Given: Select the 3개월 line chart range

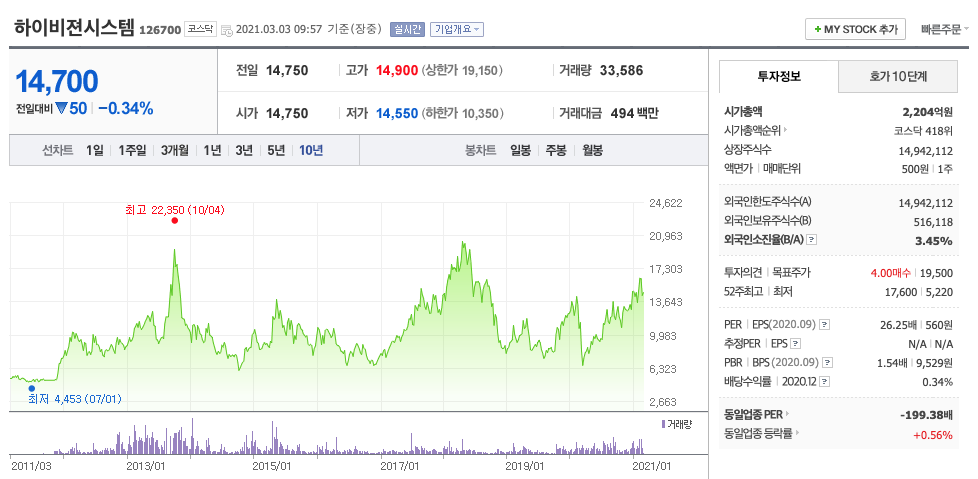Looking at the screenshot, I should click(175, 150).
